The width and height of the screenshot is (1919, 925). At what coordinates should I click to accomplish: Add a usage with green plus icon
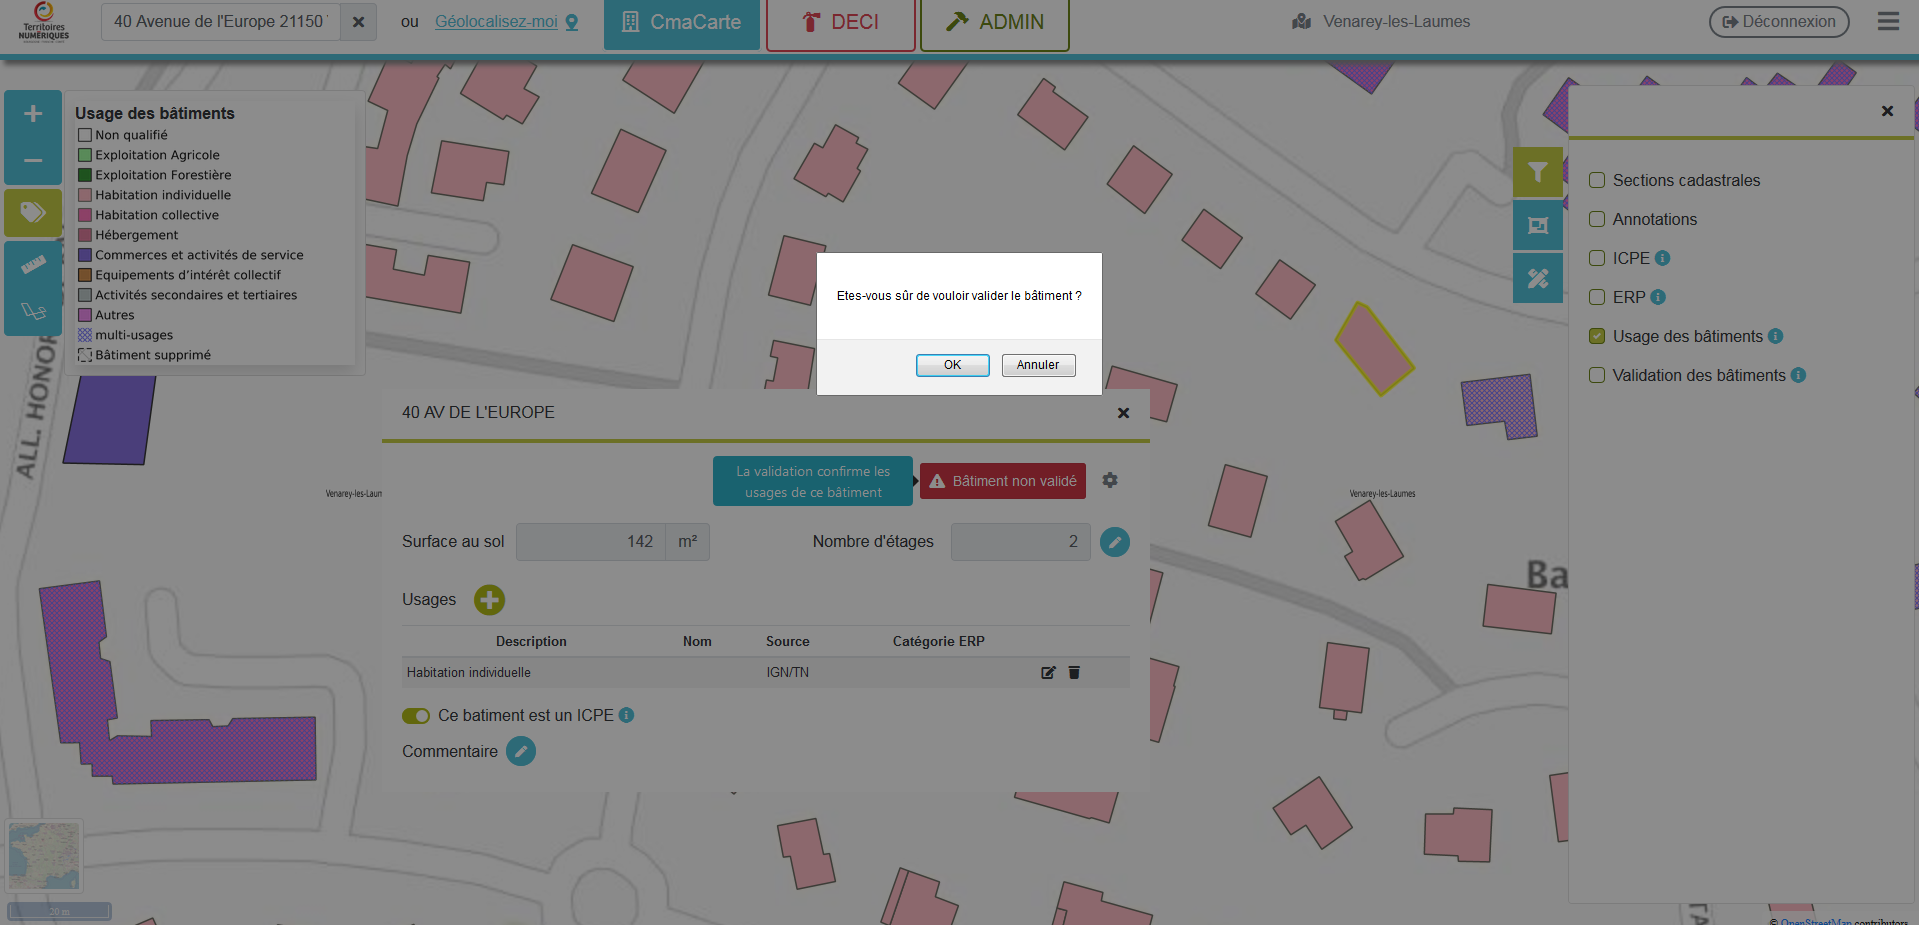[489, 600]
